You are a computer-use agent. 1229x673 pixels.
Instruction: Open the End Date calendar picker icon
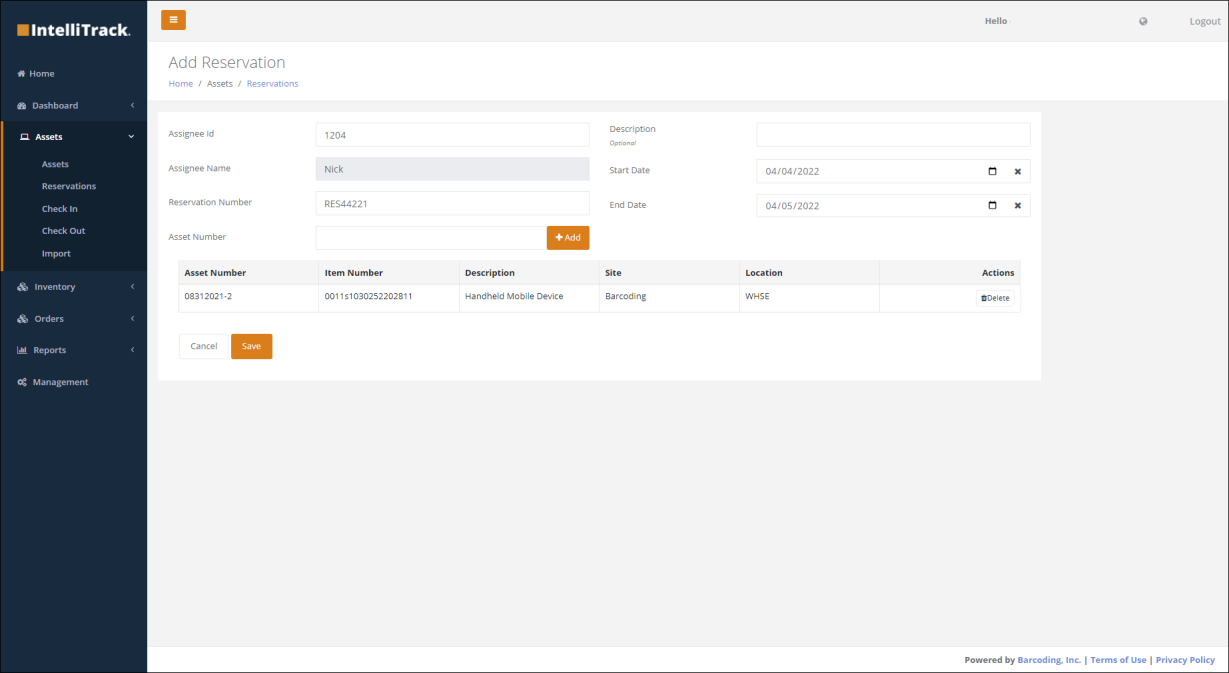tap(992, 205)
